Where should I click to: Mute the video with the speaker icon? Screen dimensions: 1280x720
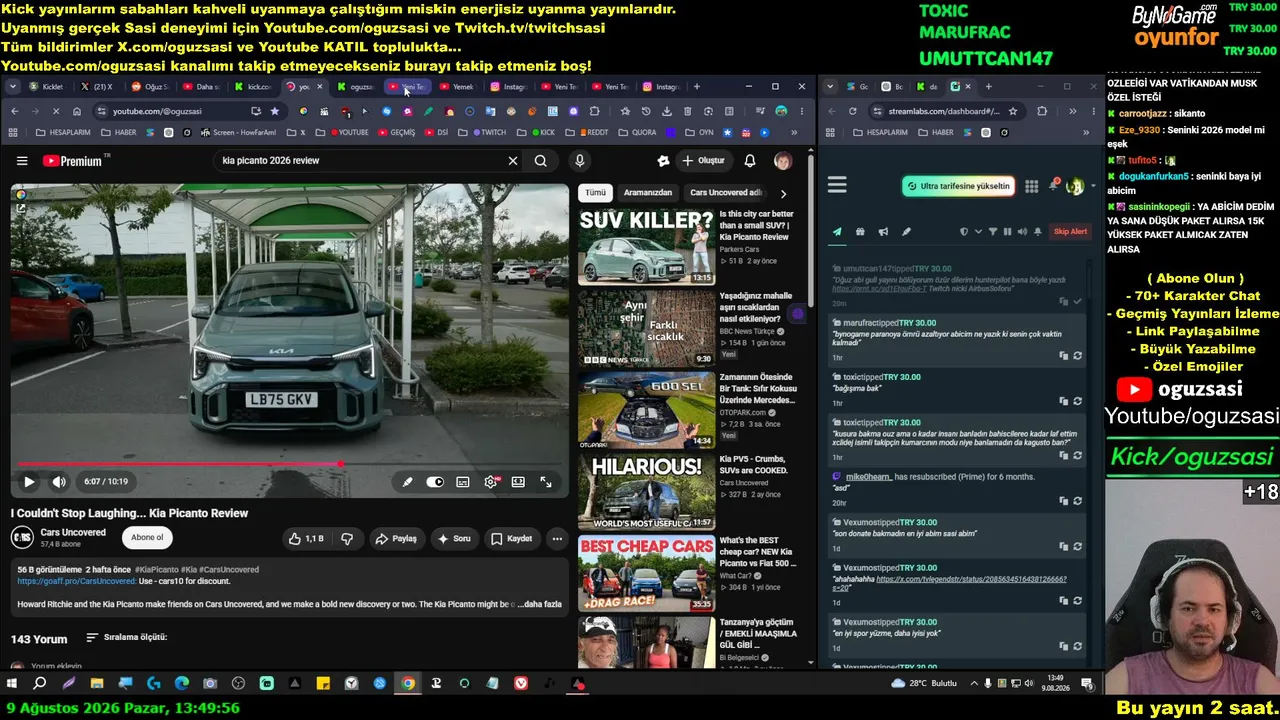tap(59, 482)
